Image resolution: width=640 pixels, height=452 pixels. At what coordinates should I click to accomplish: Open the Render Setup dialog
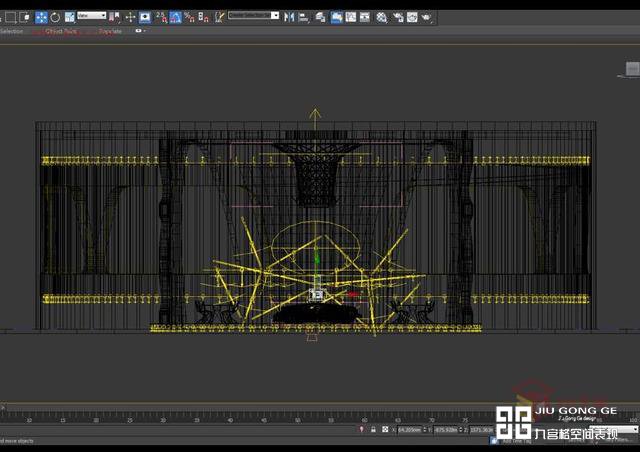click(x=397, y=17)
